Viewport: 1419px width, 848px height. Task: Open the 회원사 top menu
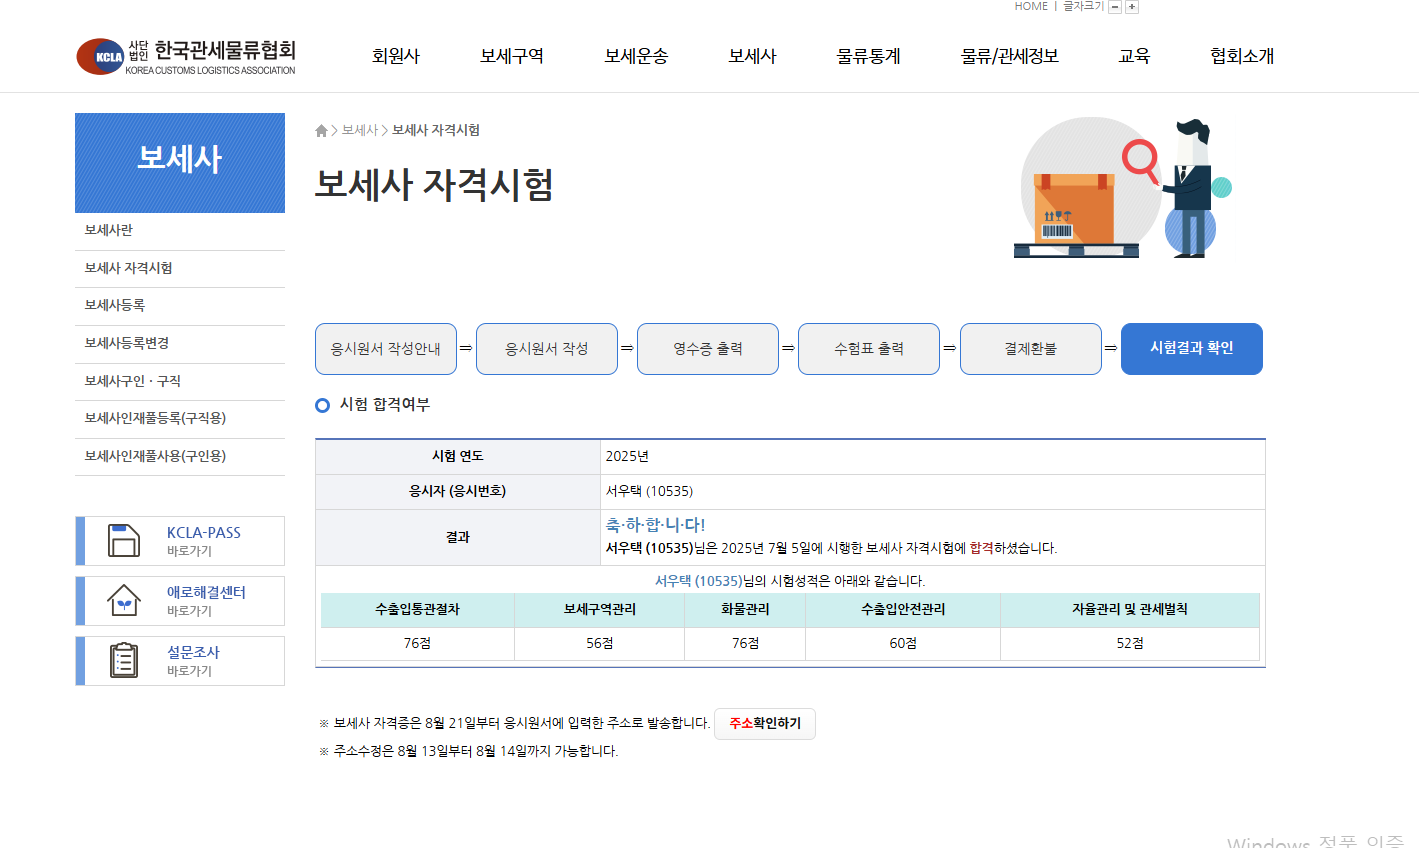(395, 57)
